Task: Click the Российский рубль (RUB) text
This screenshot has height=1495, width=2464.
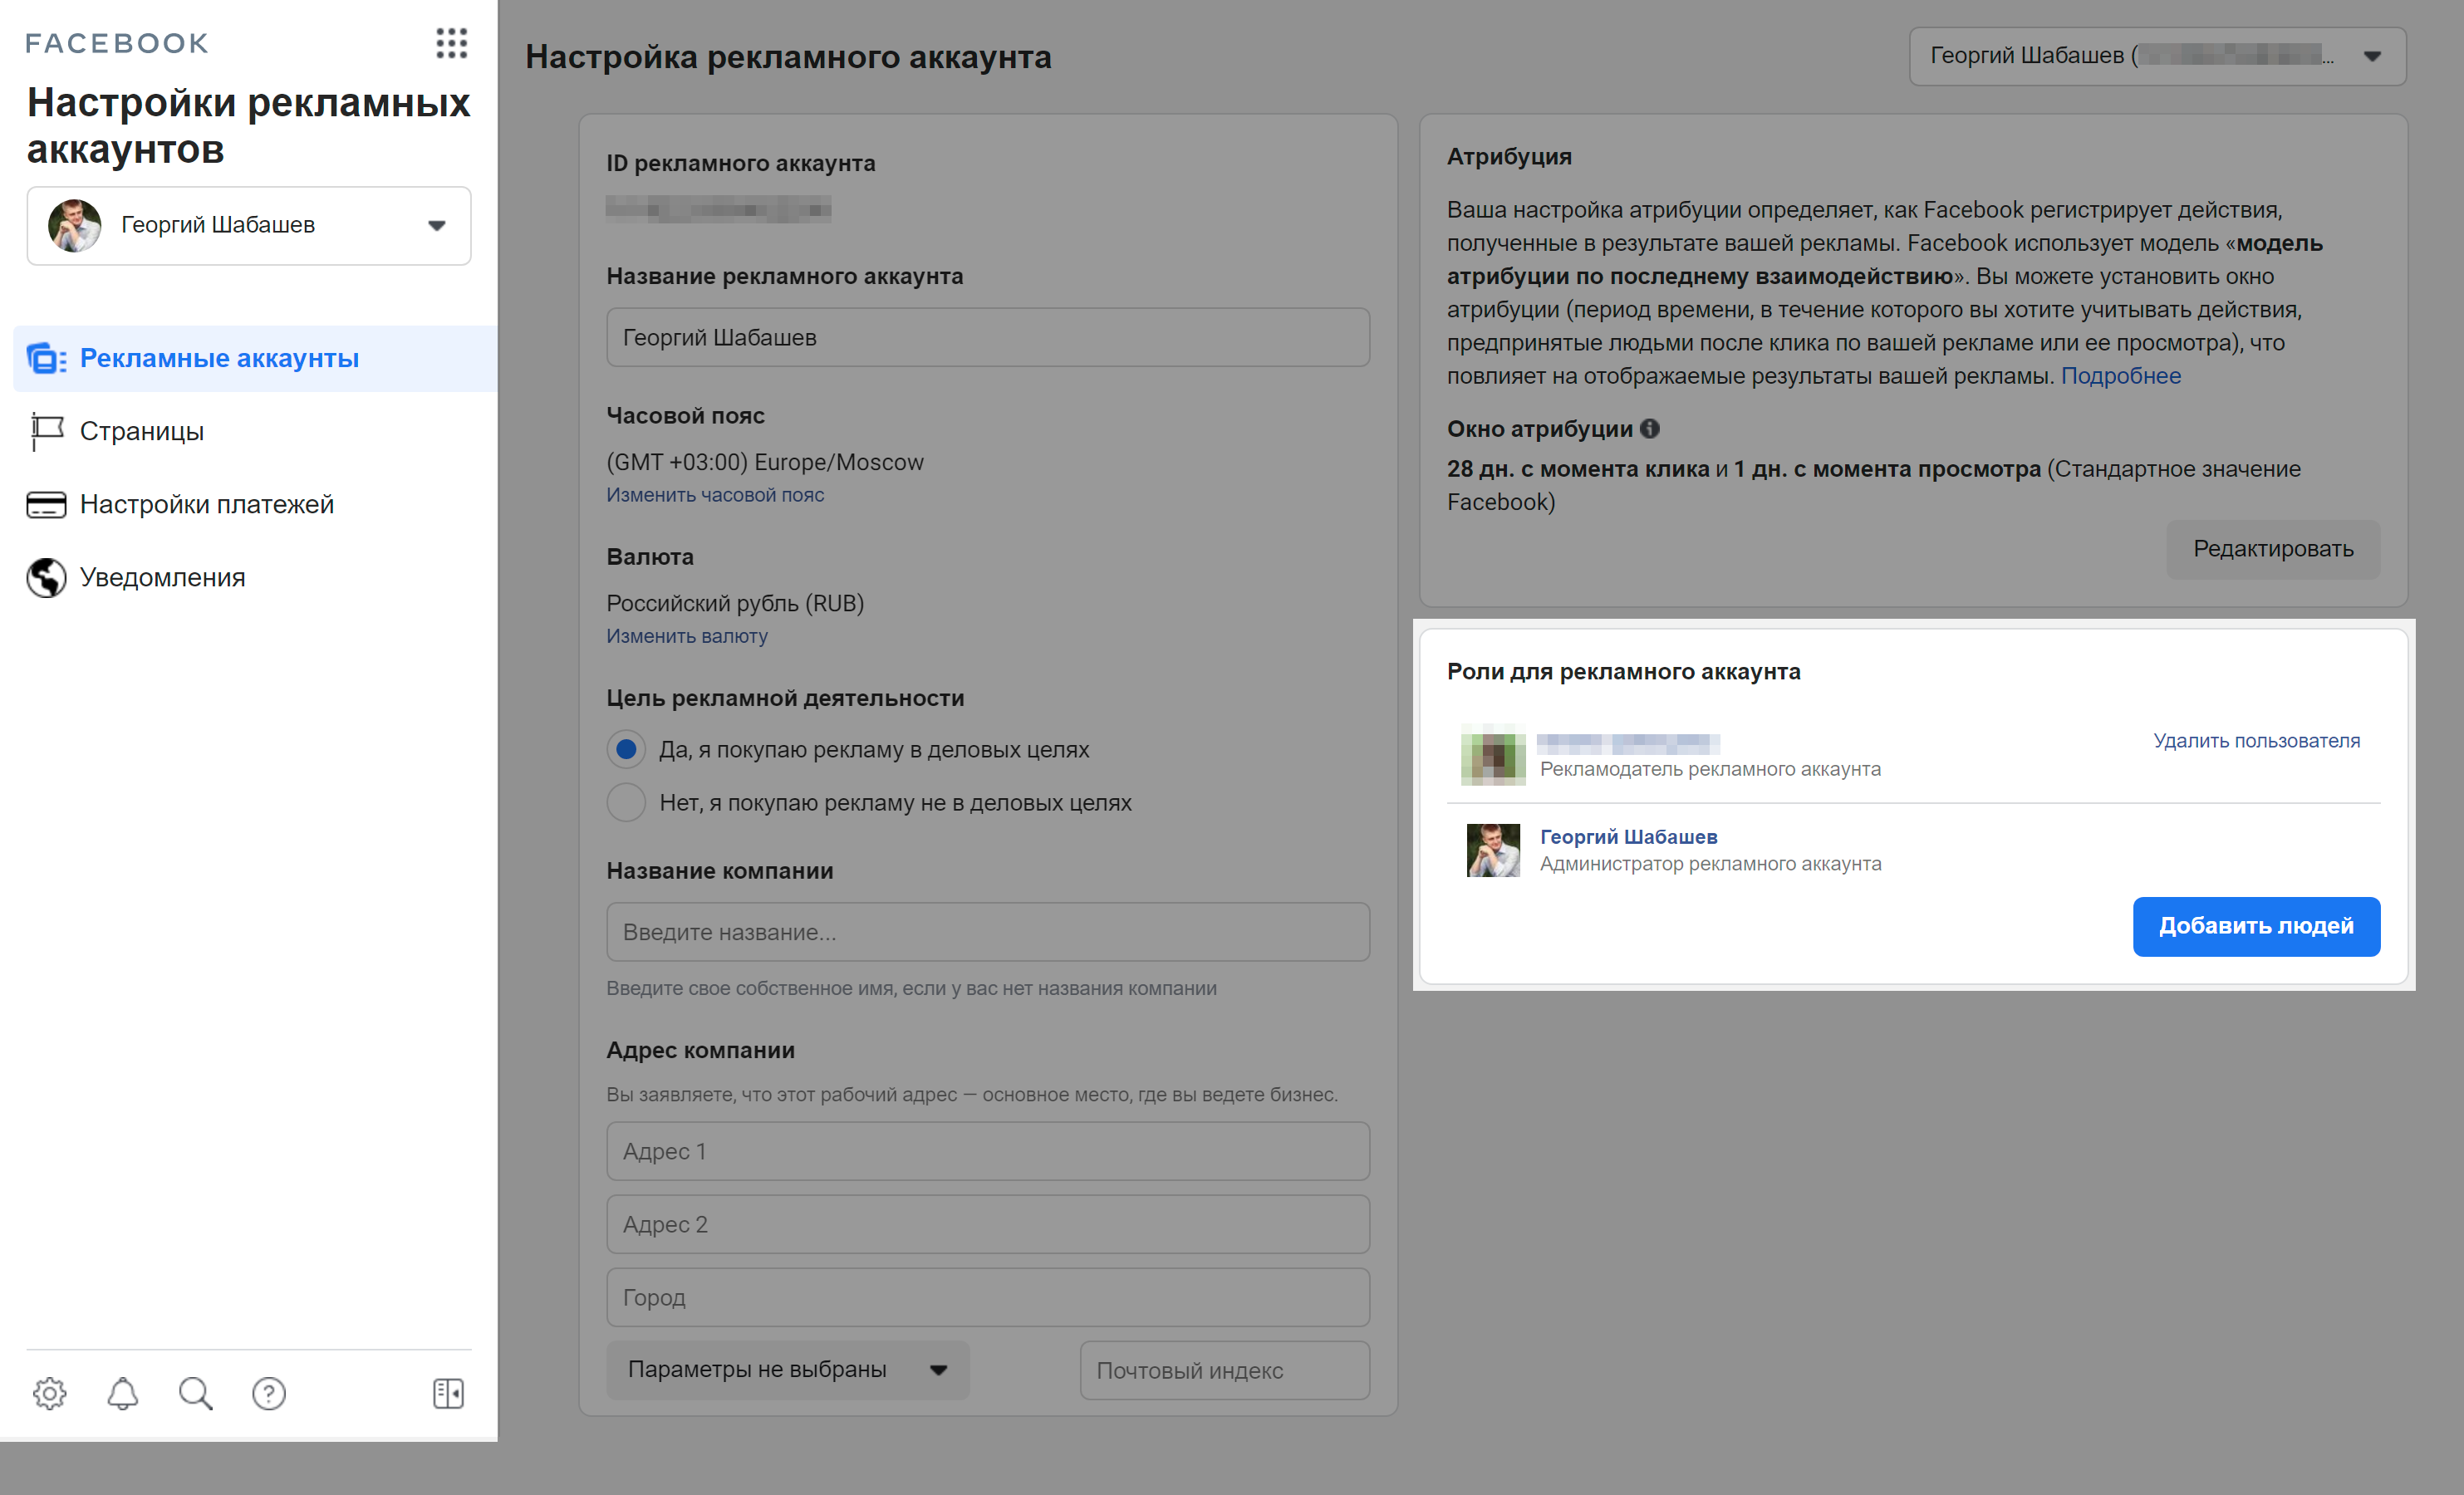Action: 735,603
